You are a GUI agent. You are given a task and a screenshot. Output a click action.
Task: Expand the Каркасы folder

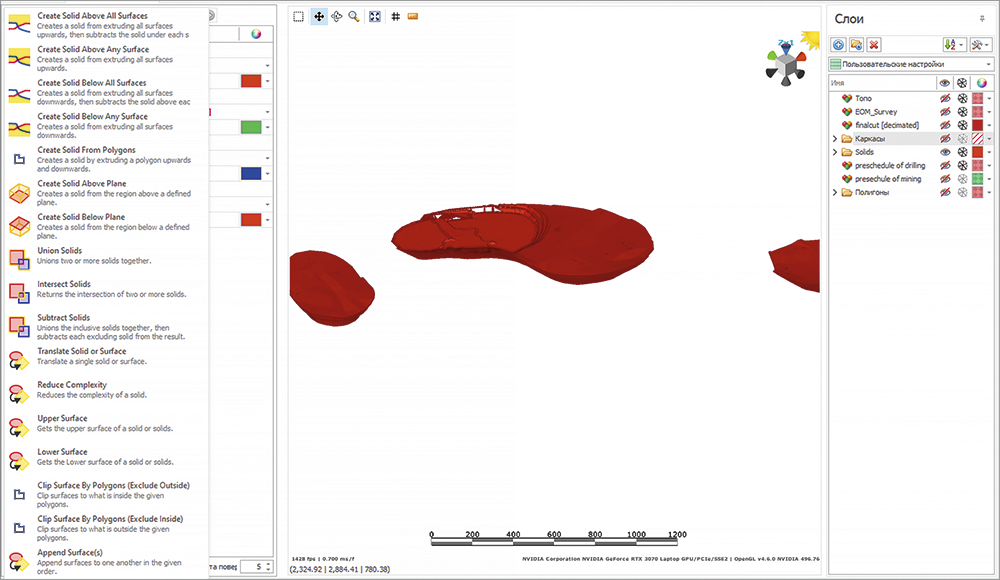(x=835, y=139)
